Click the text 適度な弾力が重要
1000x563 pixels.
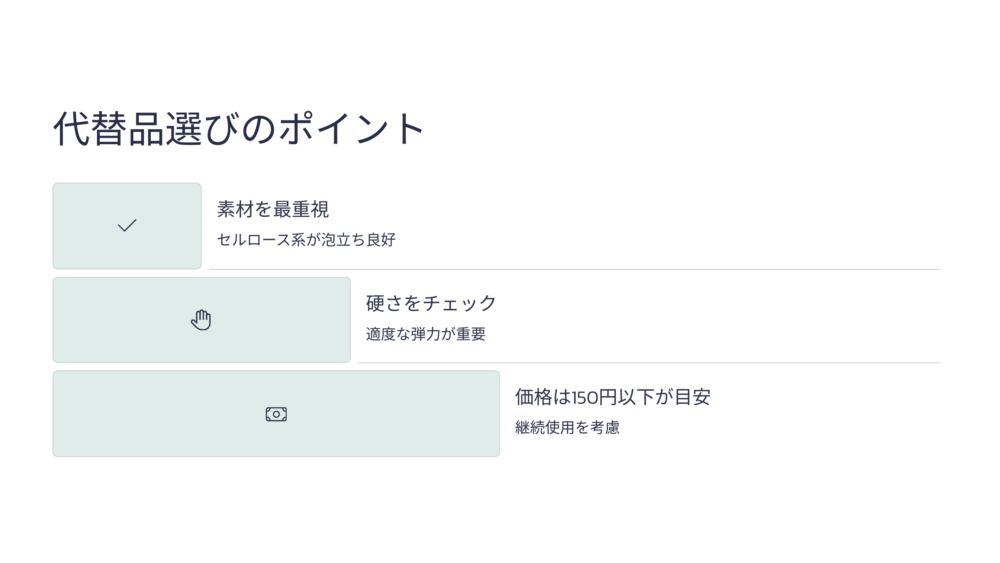tap(426, 333)
